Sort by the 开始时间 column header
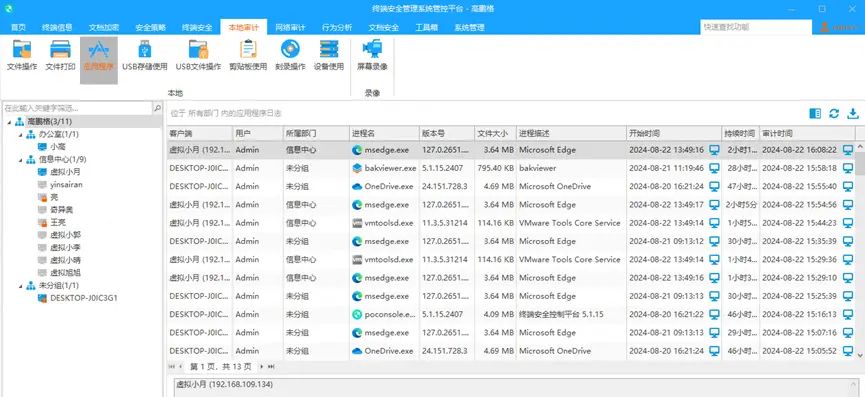865x397 pixels. tap(674, 133)
